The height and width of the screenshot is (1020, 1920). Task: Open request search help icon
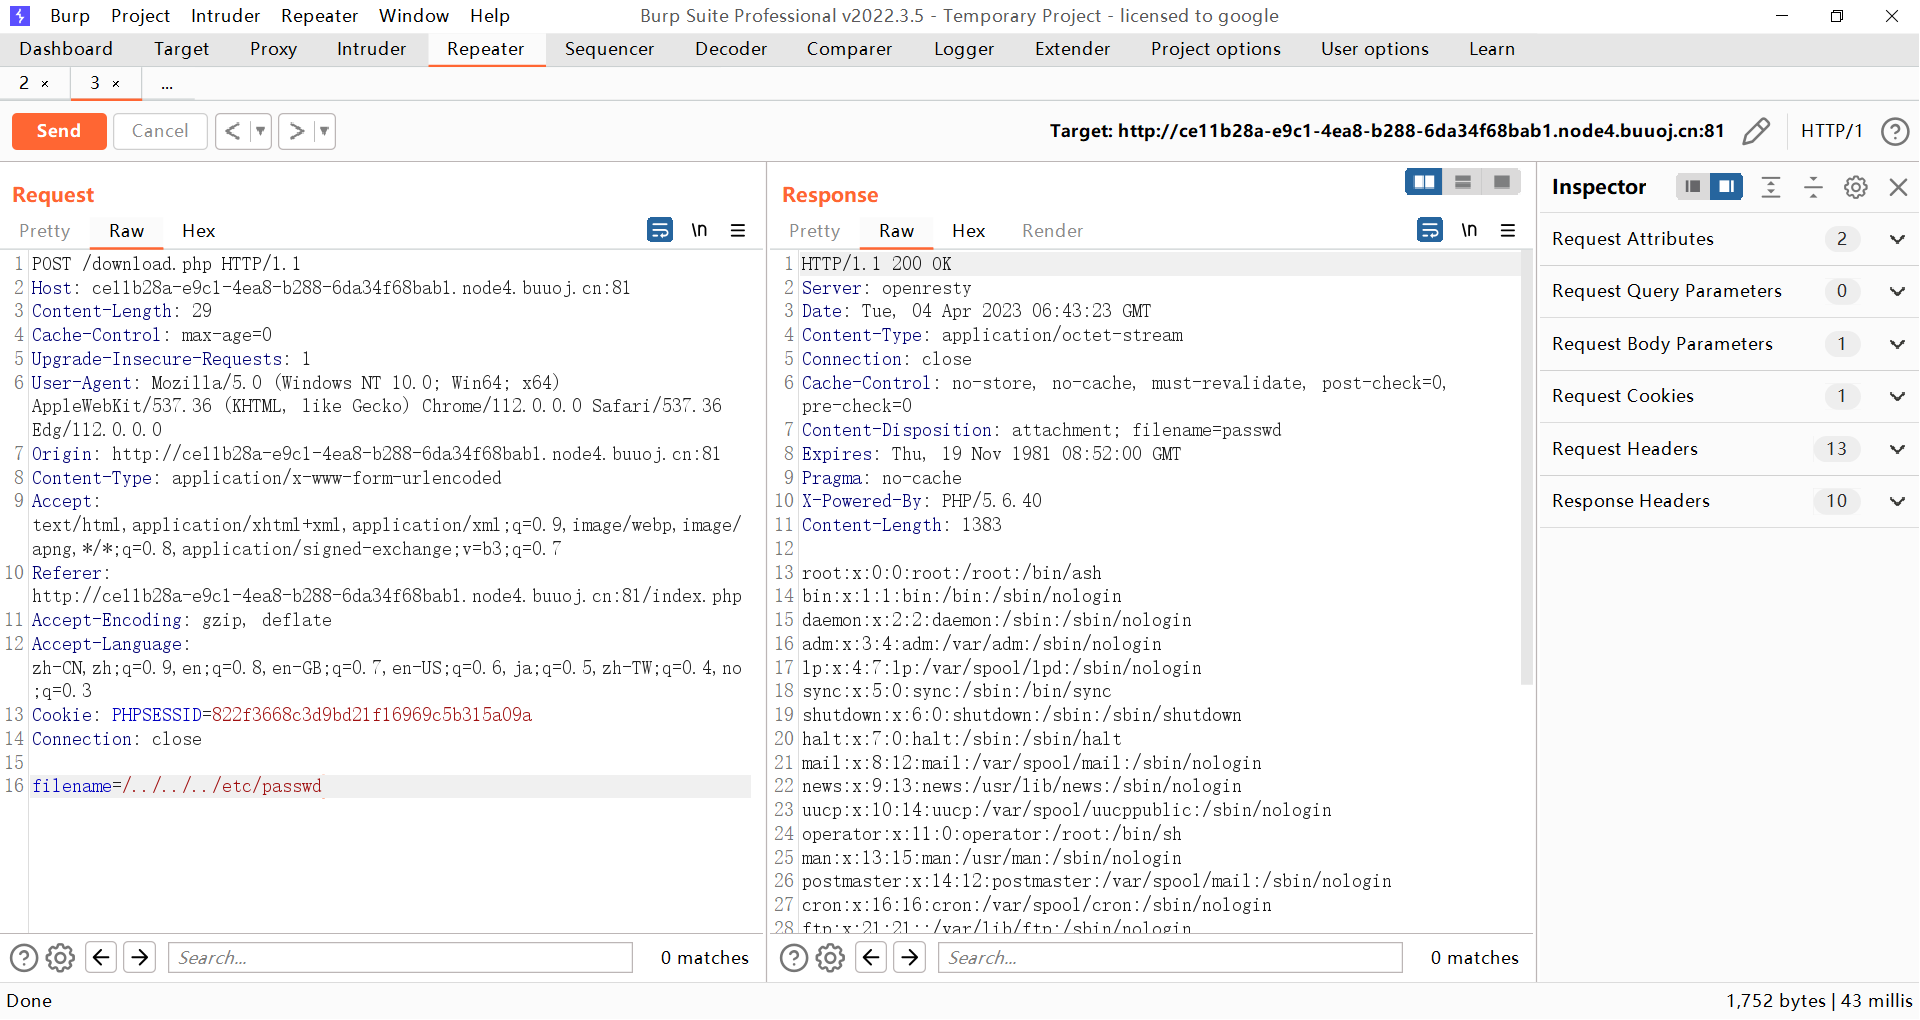24,958
